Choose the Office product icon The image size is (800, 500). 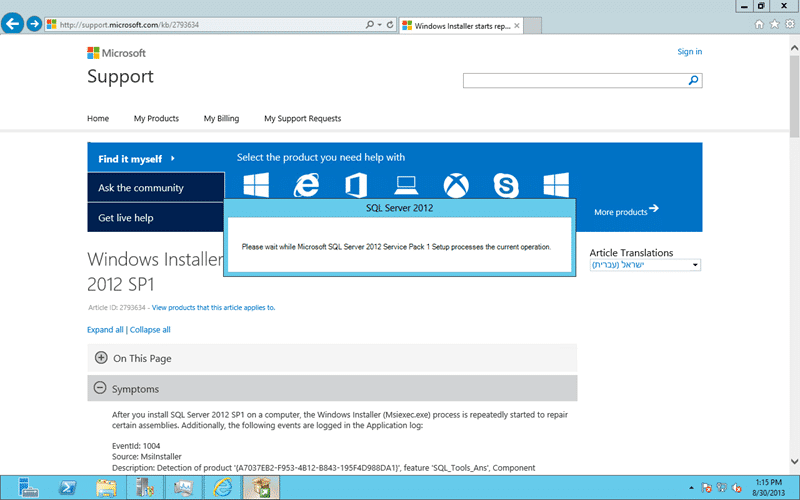point(356,185)
